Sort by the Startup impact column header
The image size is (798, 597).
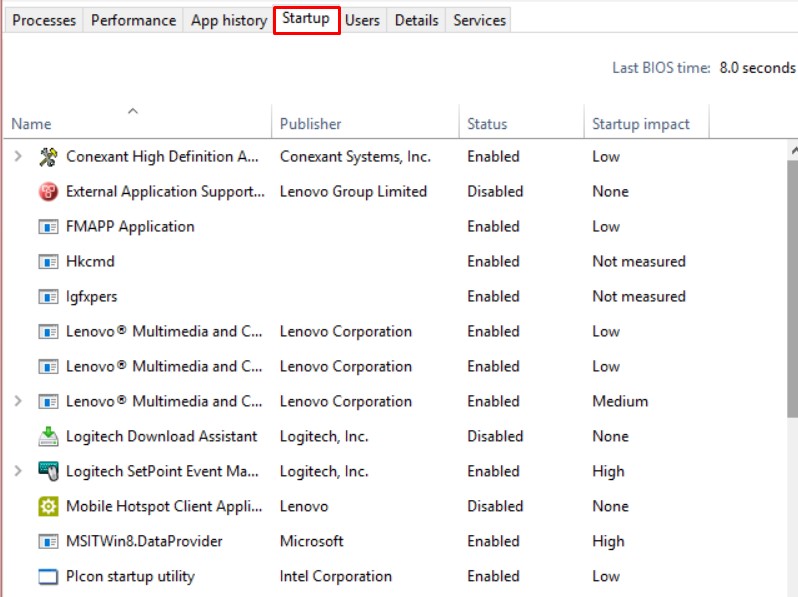646,124
